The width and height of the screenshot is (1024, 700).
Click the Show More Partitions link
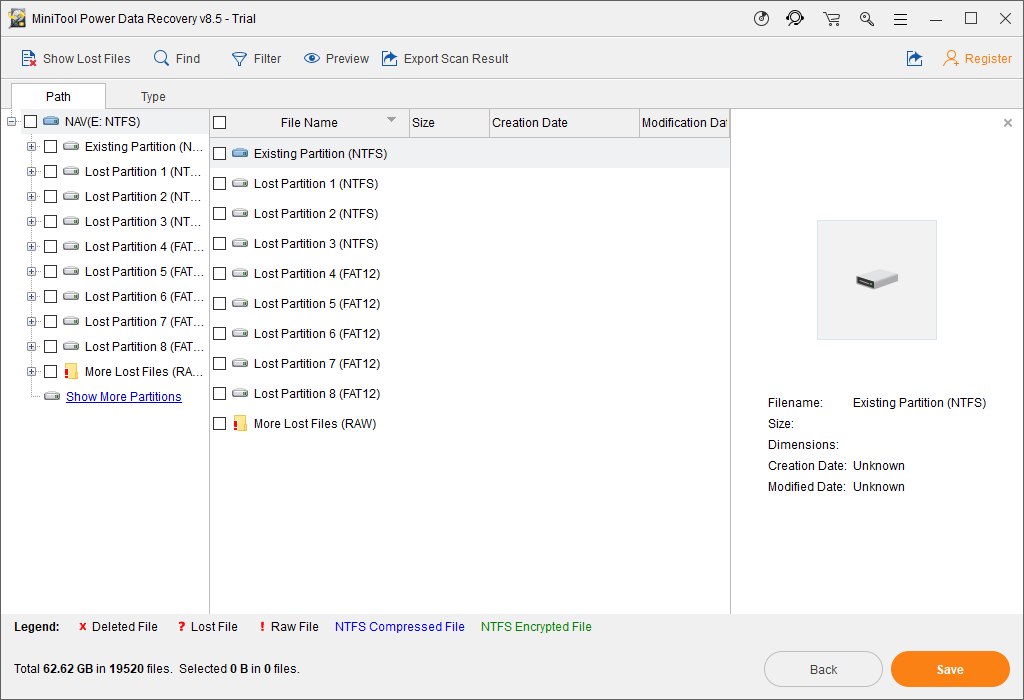tap(124, 397)
